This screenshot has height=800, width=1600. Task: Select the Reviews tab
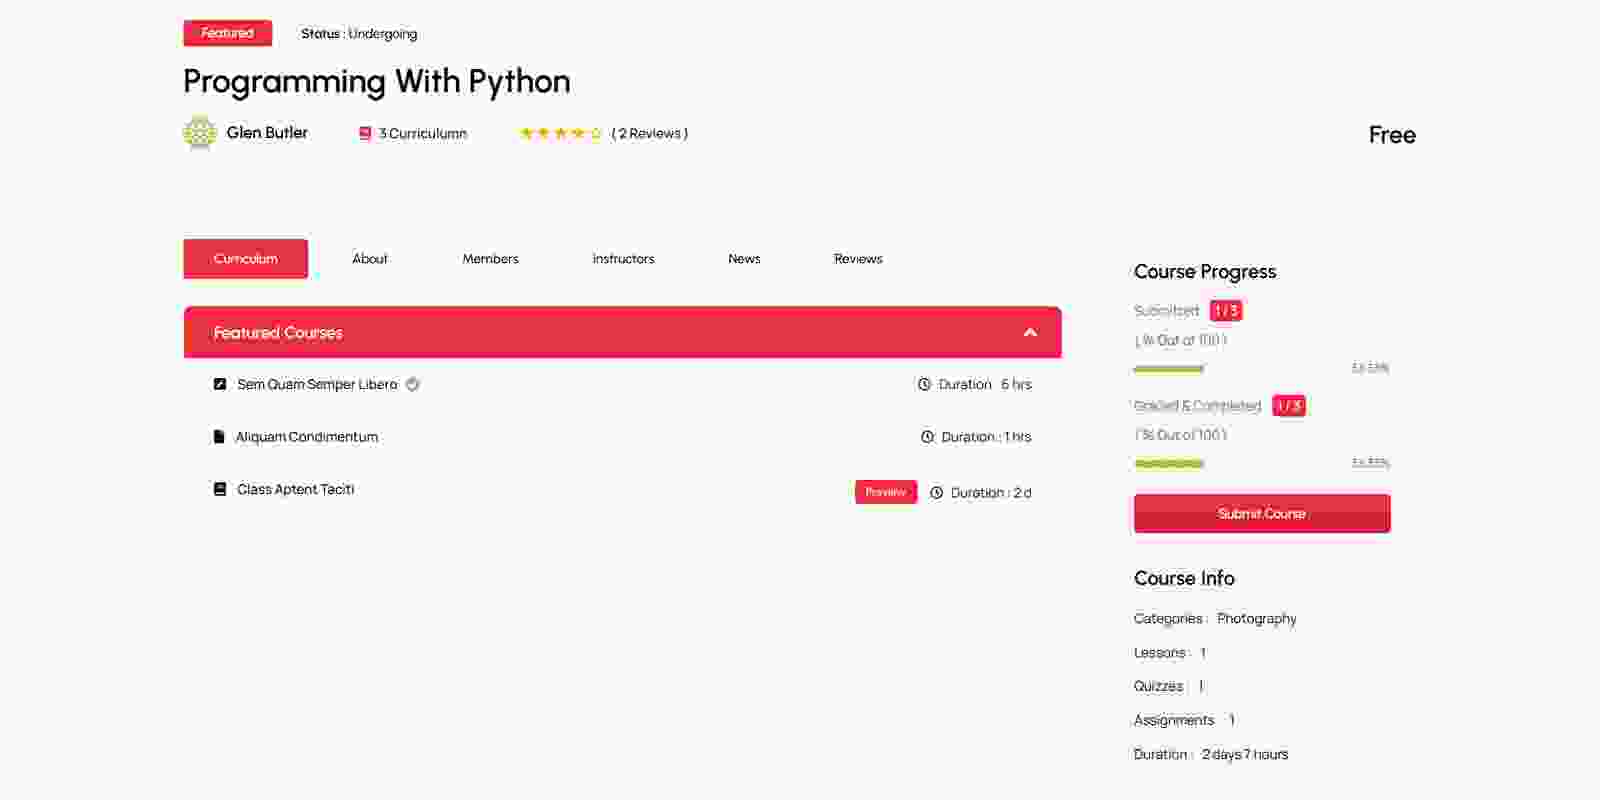858,259
